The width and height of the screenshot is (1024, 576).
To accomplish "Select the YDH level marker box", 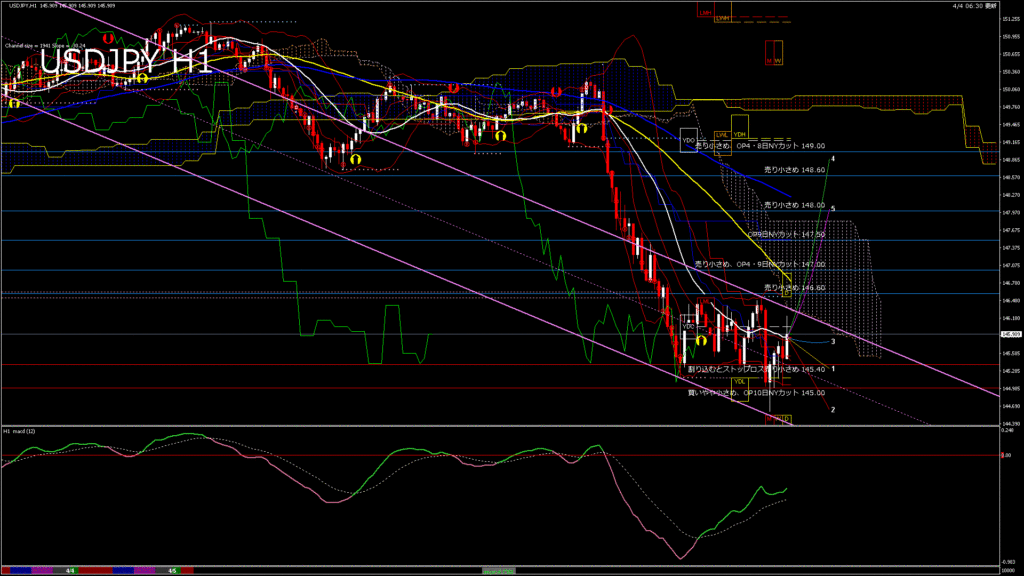I will (740, 135).
